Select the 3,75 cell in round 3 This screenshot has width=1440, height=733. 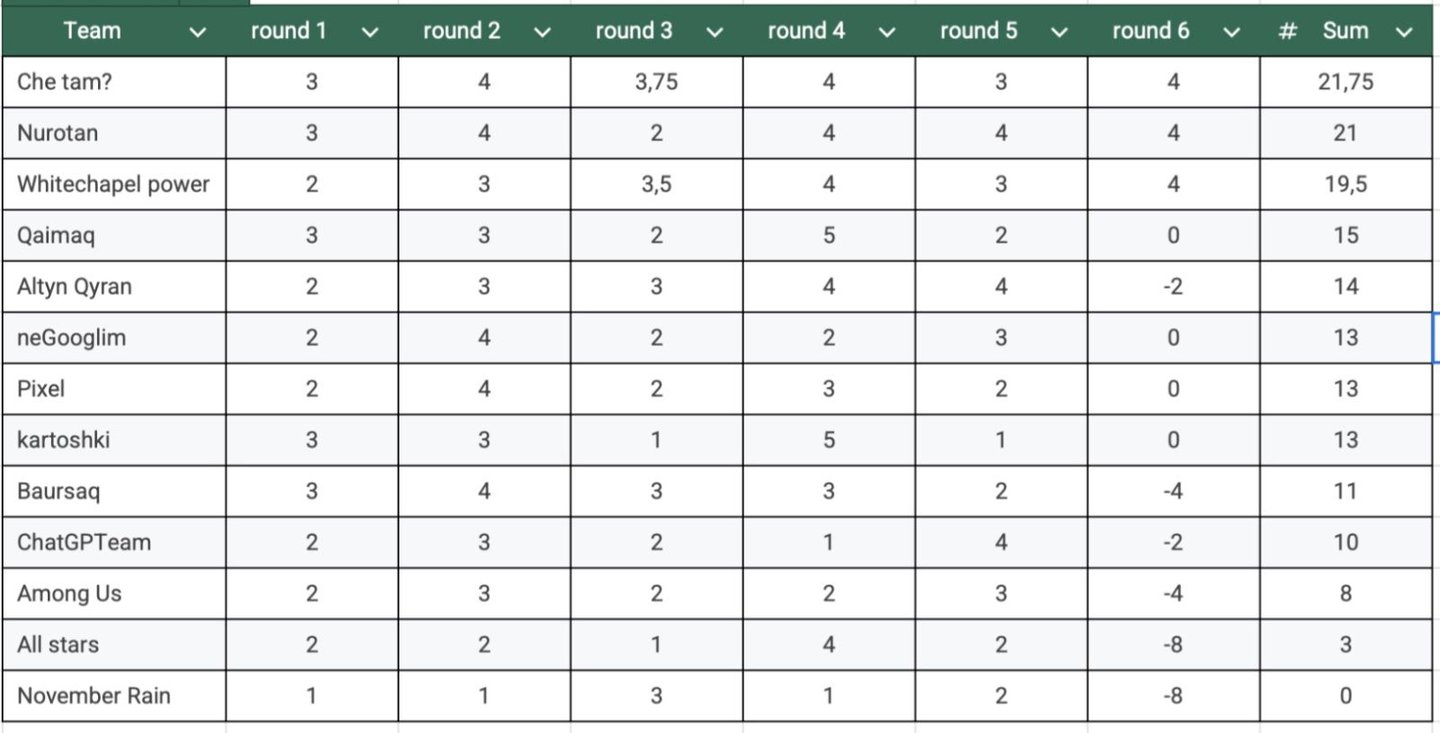pos(656,82)
